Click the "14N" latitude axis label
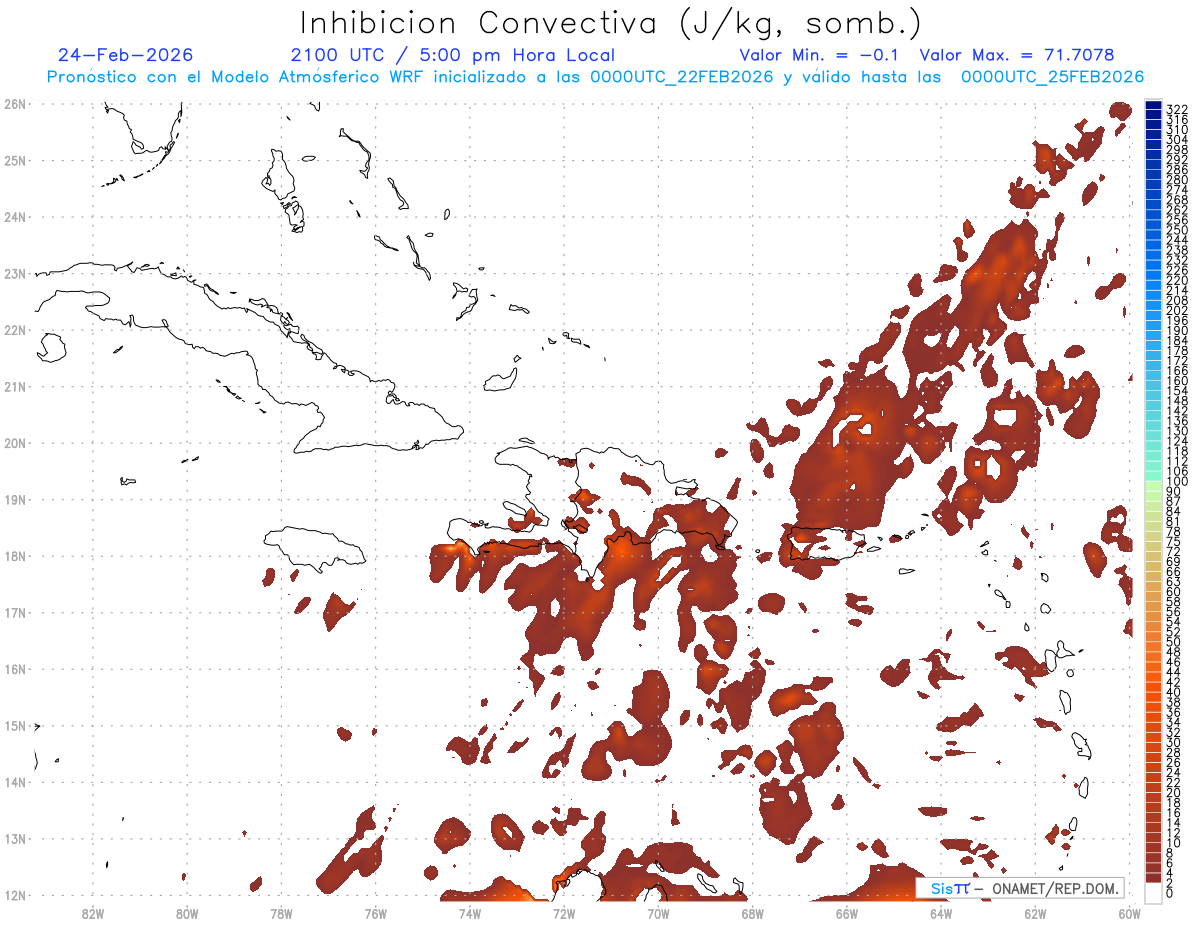The width and height of the screenshot is (1200, 927). [14, 782]
